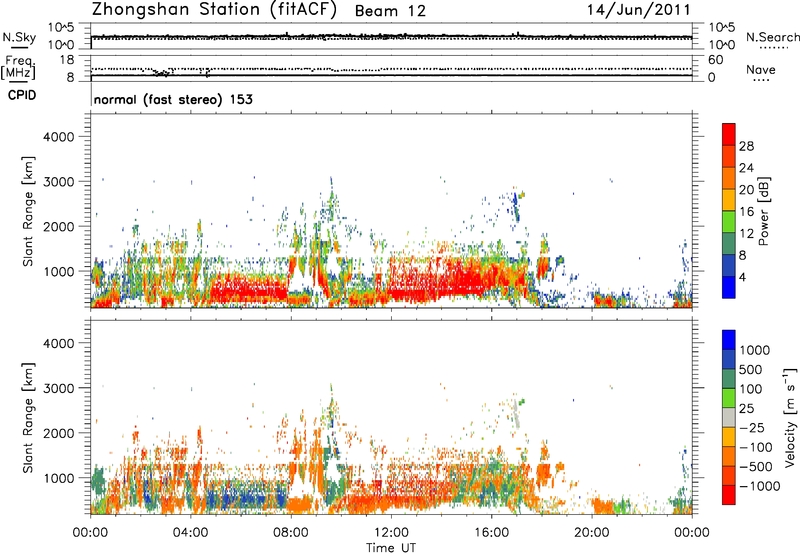Click the date "14/Jun/2011"

(638, 10)
